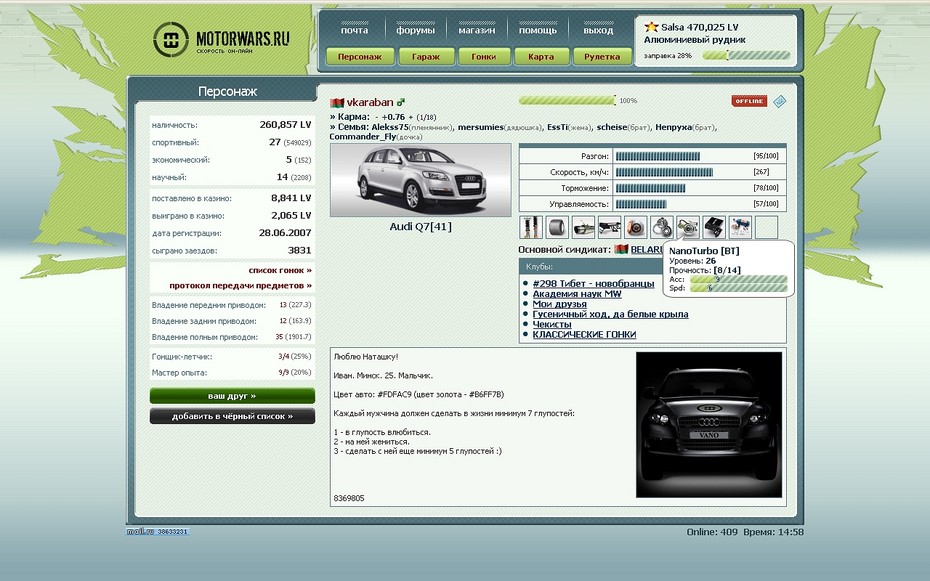Click the black Audi VANO profile picture
Viewport: 930px width, 581px height.
click(709, 424)
